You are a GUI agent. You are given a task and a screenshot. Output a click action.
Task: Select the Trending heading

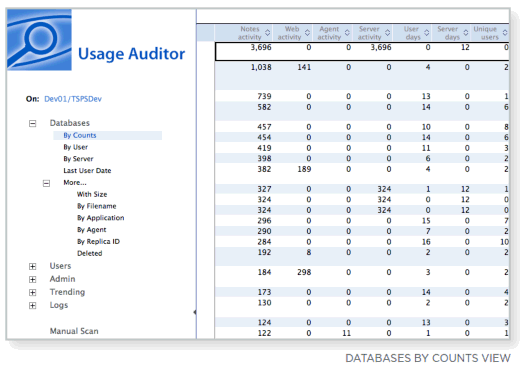(x=67, y=292)
